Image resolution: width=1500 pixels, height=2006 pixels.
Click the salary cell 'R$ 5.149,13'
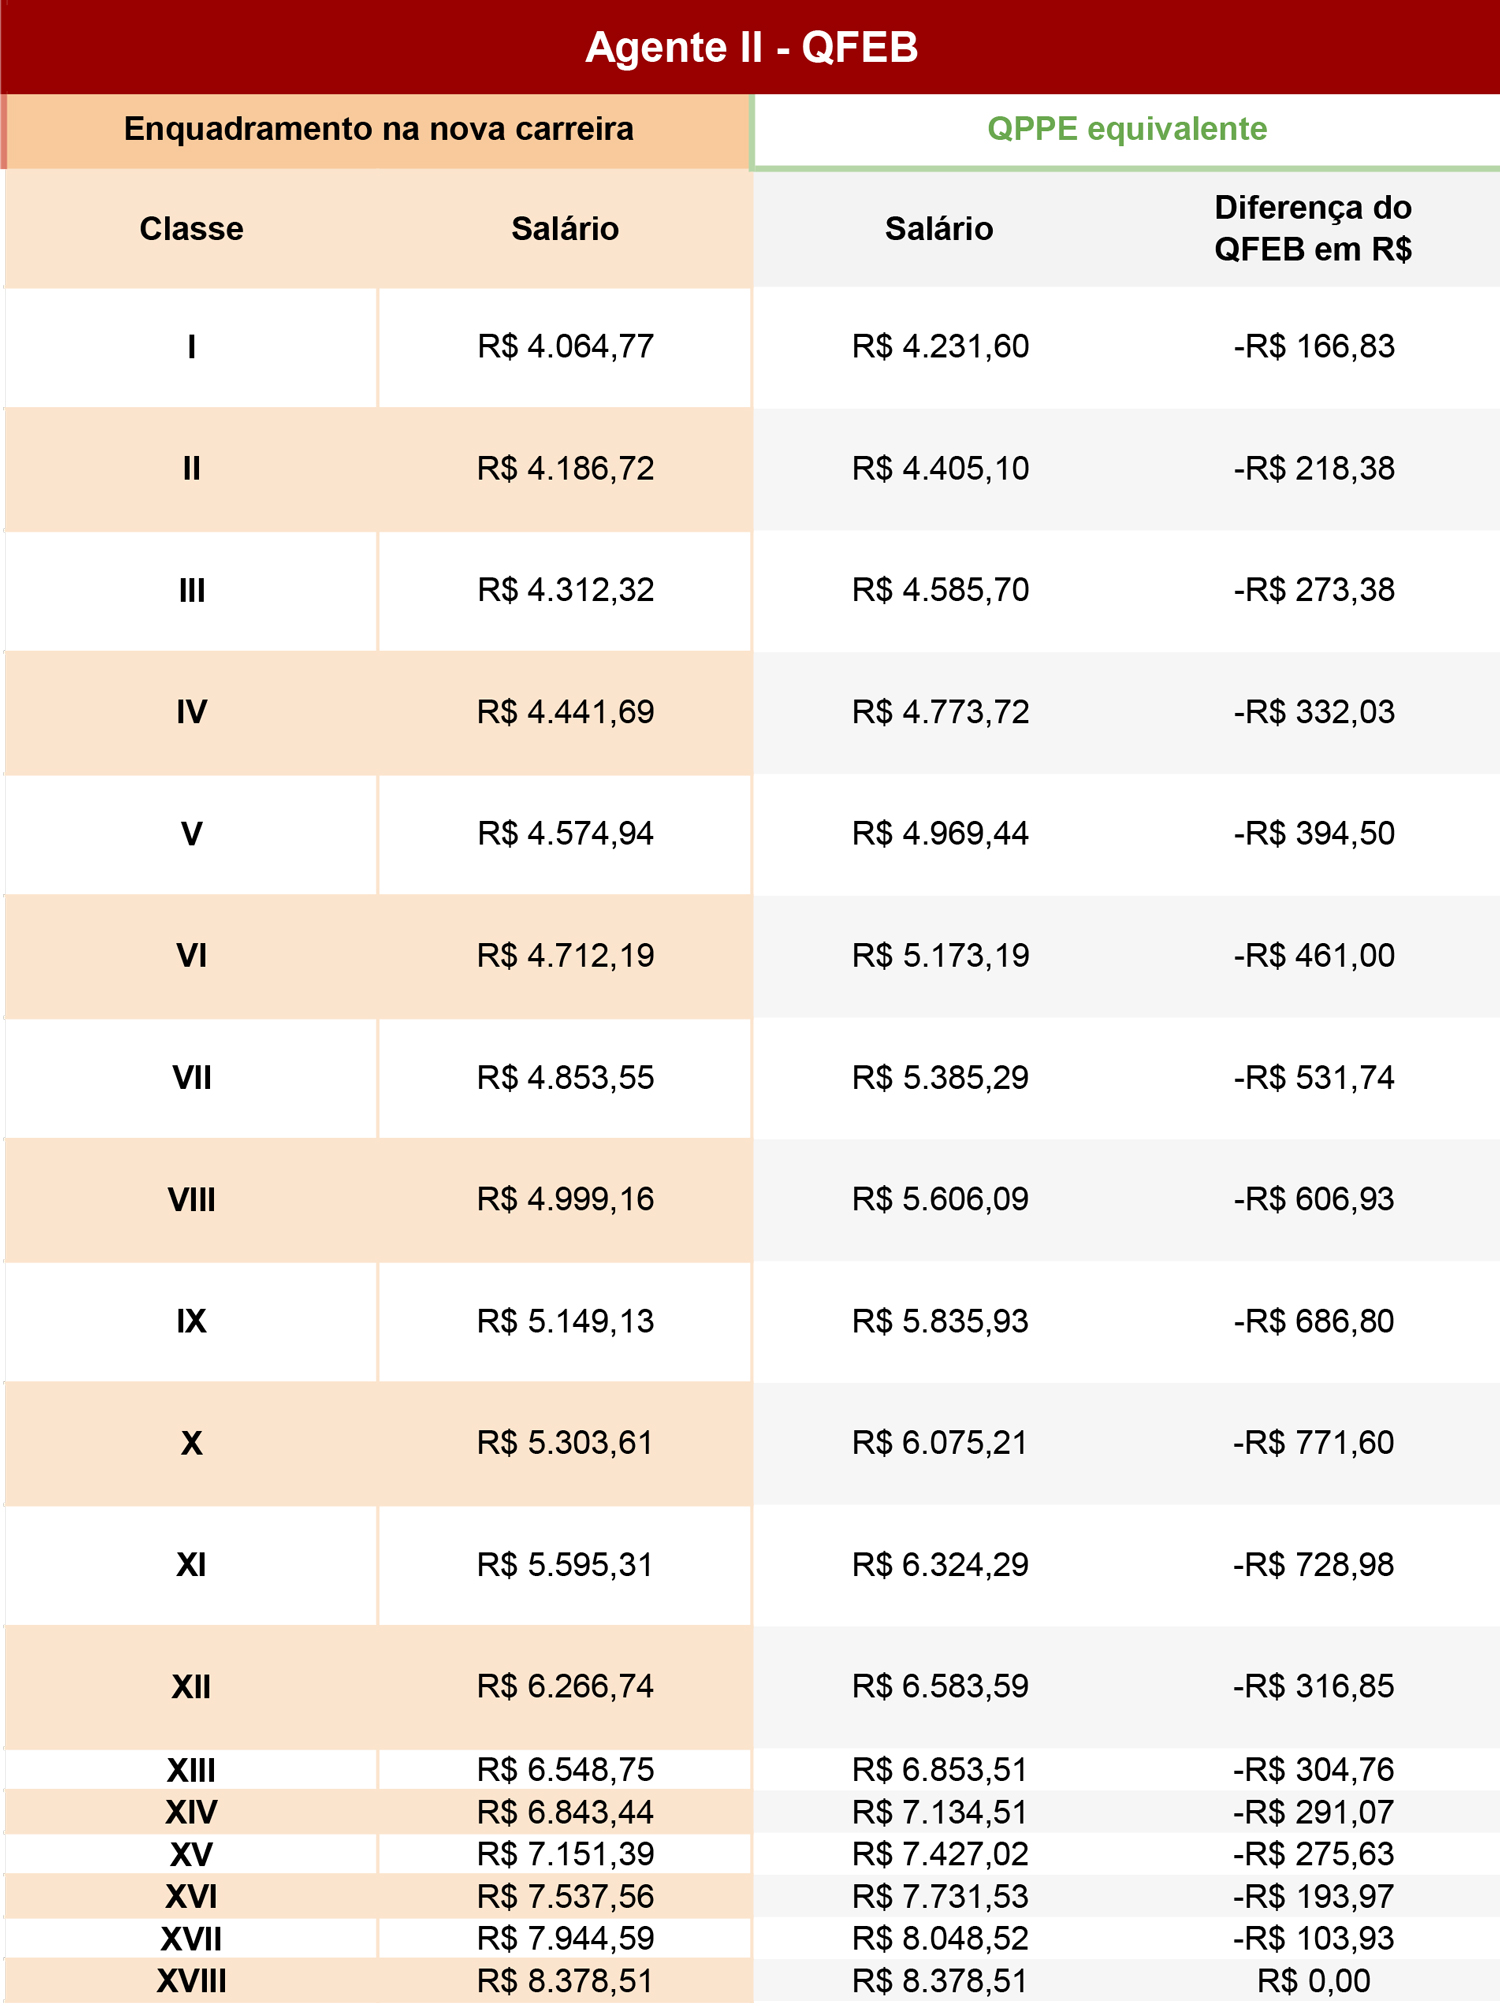click(x=565, y=1321)
